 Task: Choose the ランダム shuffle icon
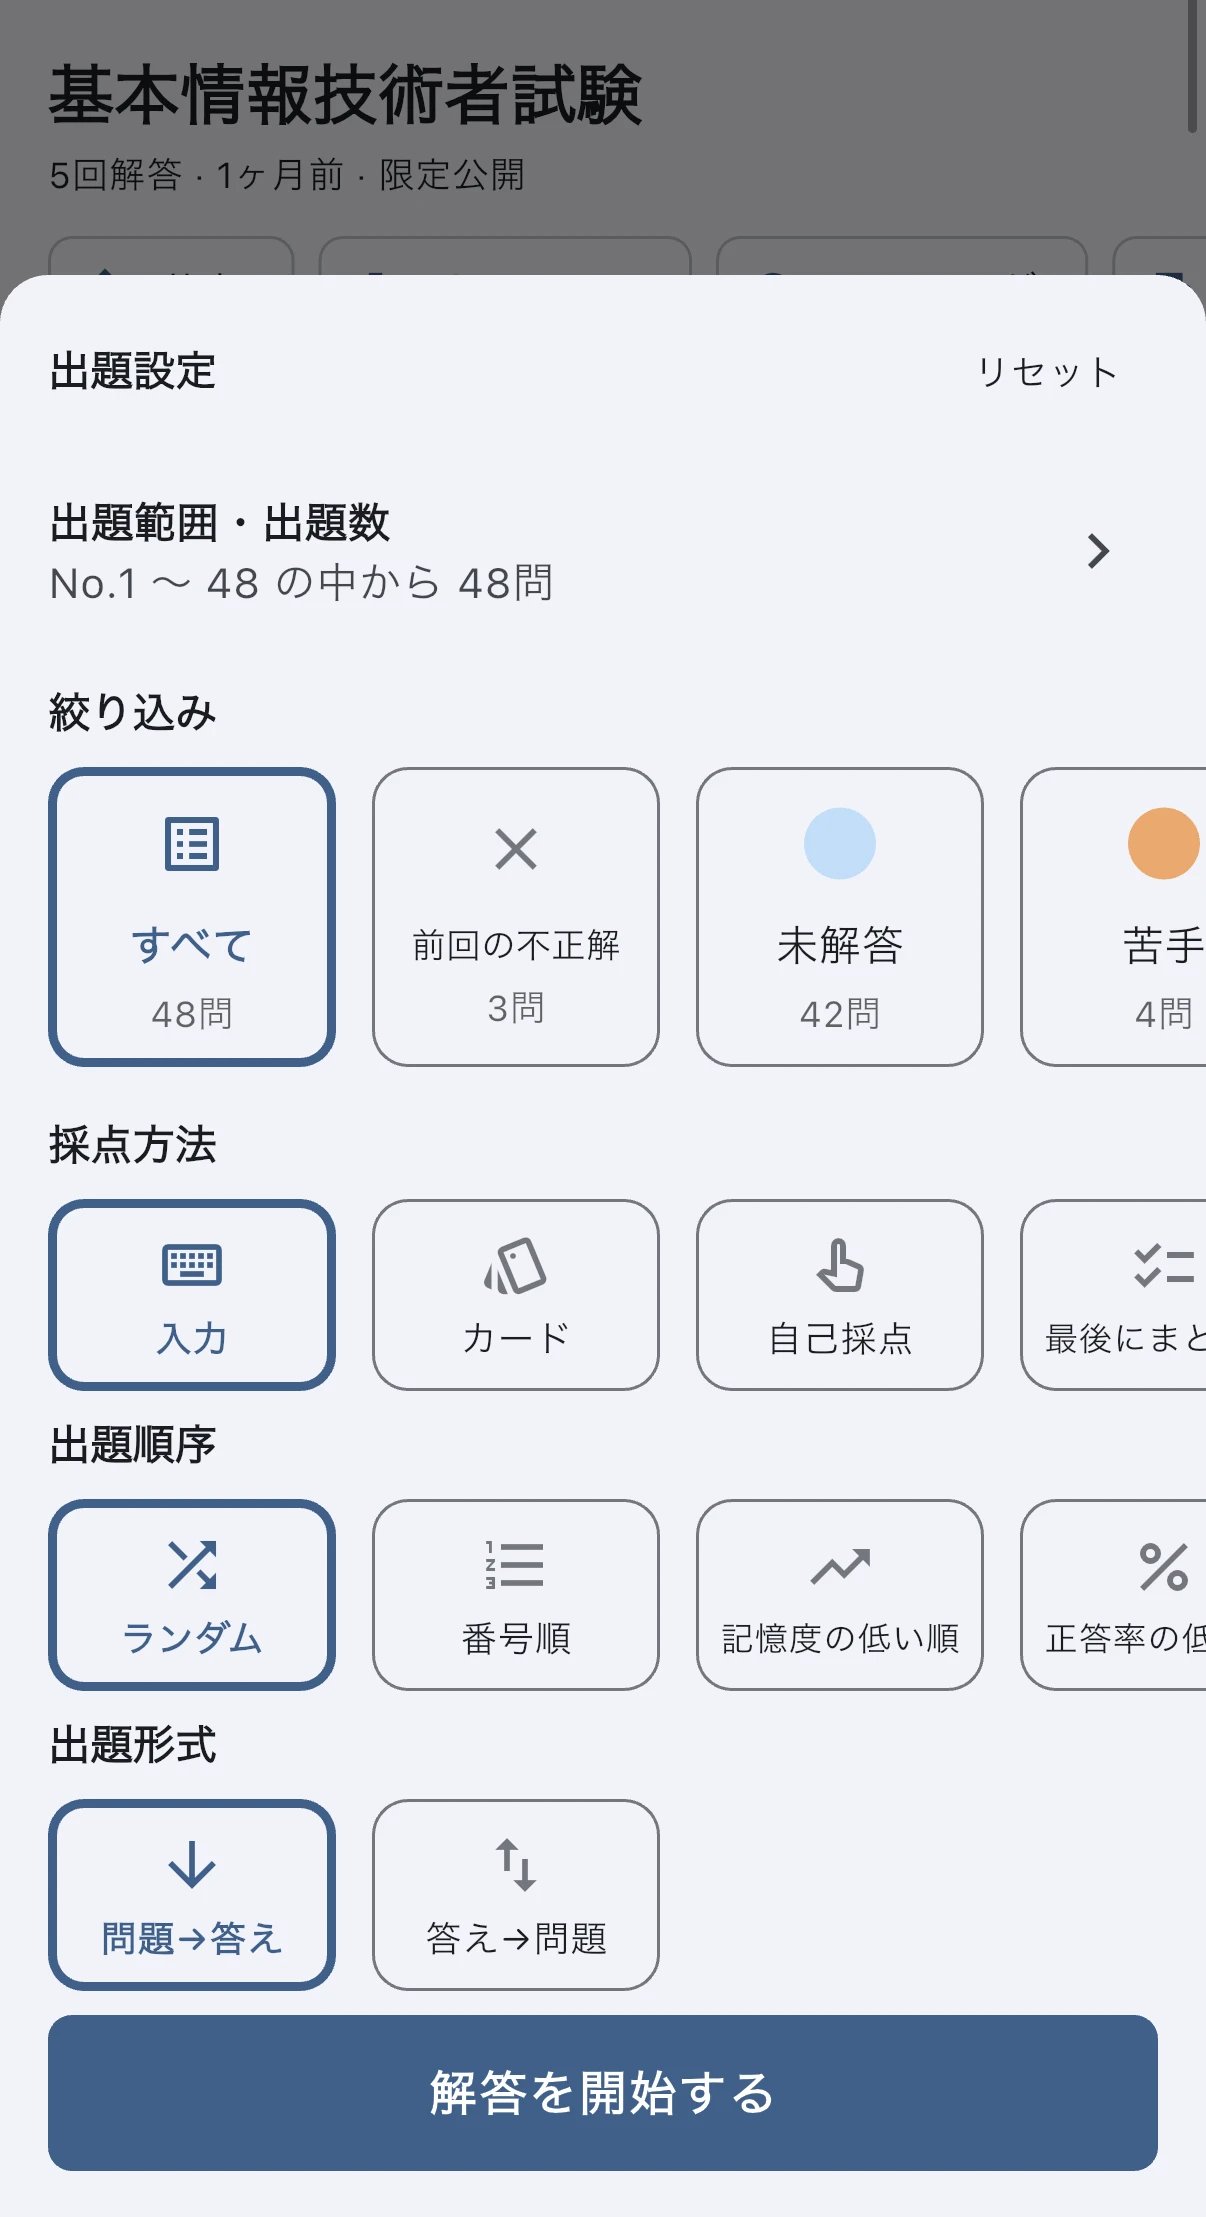pos(192,1565)
